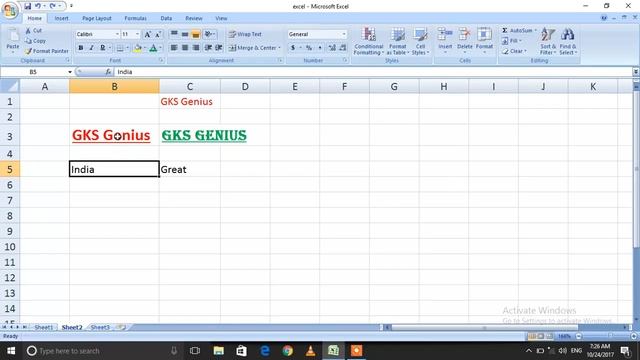Viewport: 640px width, 360px height.
Task: Click the Clear button
Action: tap(514, 51)
